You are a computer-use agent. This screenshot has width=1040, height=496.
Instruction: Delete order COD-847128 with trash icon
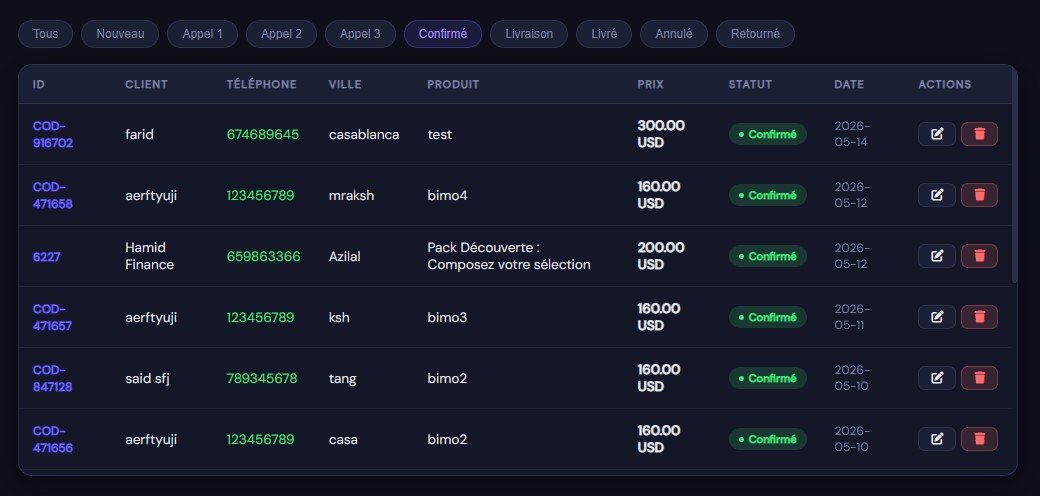tap(979, 378)
